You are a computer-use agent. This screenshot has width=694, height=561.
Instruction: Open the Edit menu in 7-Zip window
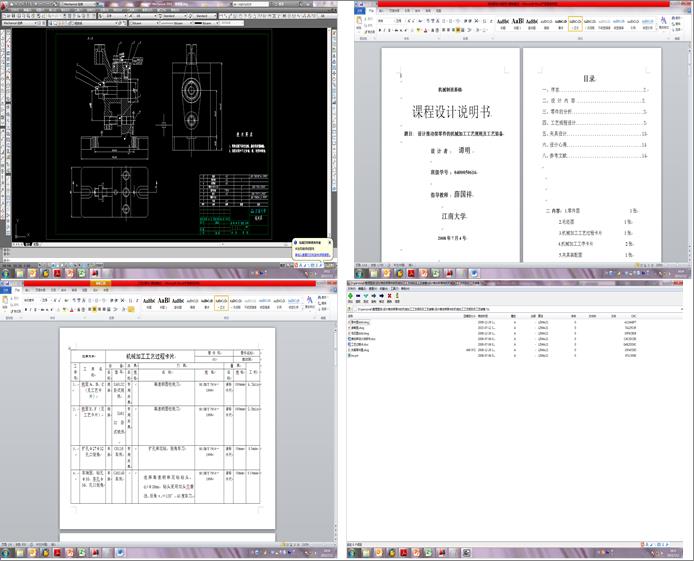(x=362, y=288)
